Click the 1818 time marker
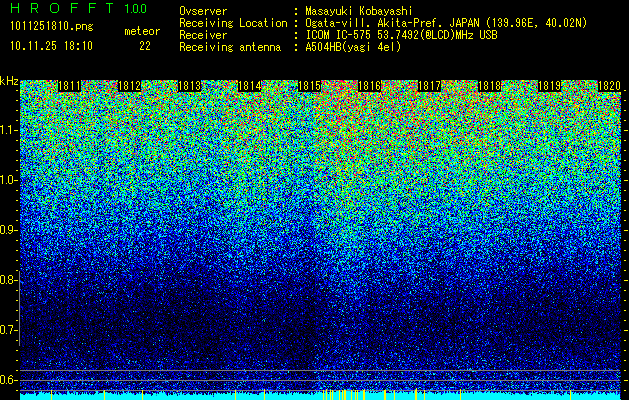The height and width of the screenshot is (400, 629). point(489,86)
